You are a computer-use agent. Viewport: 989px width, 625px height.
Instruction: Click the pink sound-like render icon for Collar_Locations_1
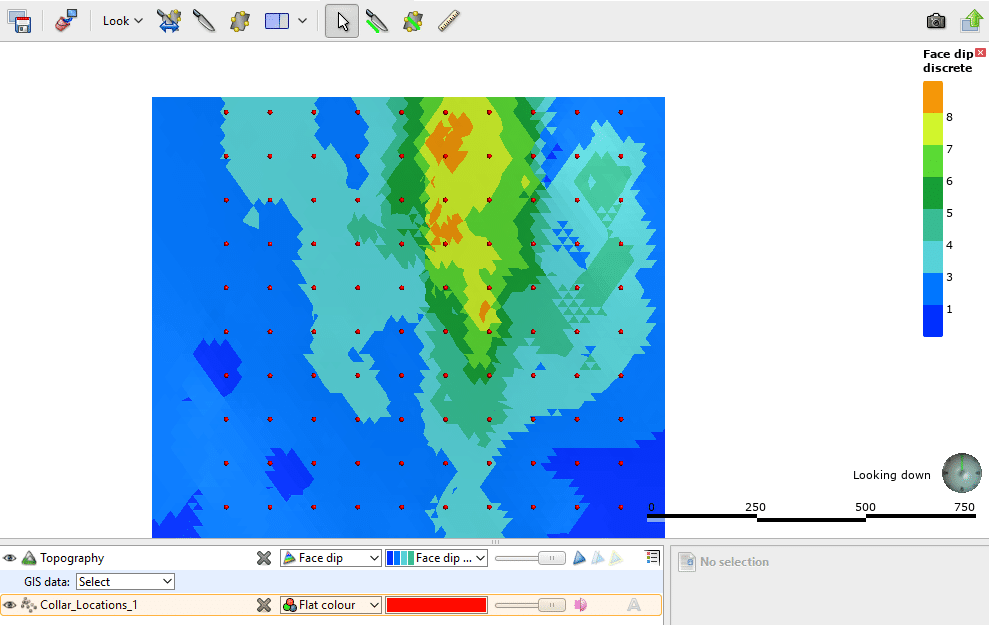[583, 604]
